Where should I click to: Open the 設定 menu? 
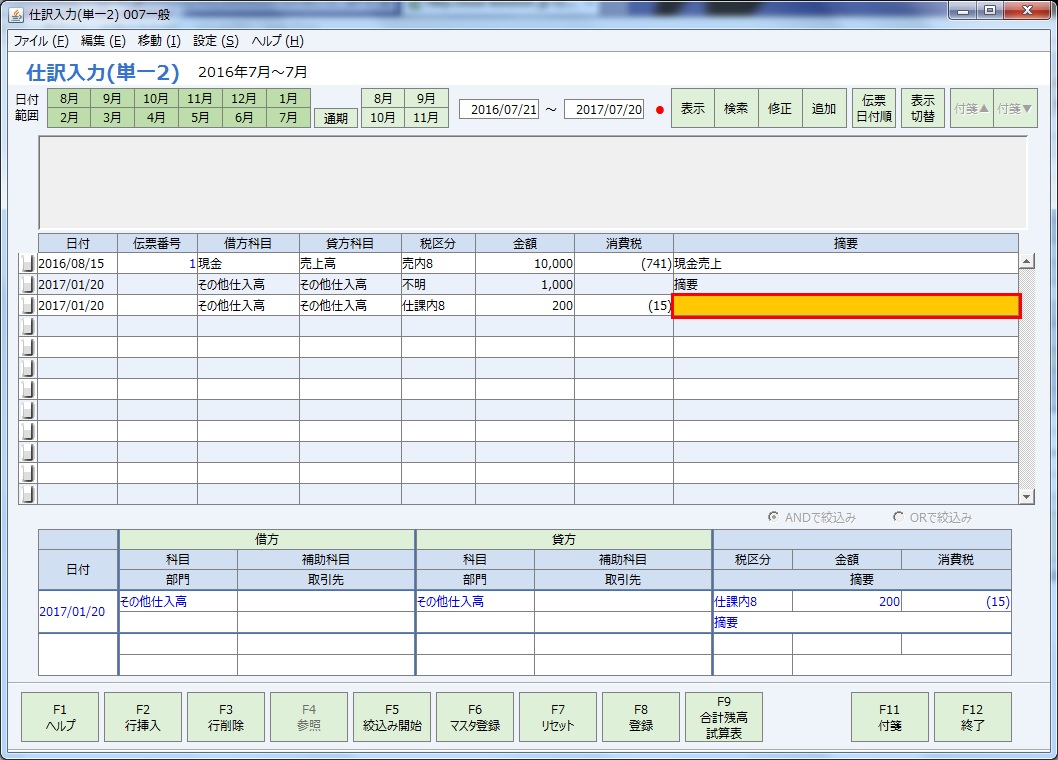pos(213,41)
